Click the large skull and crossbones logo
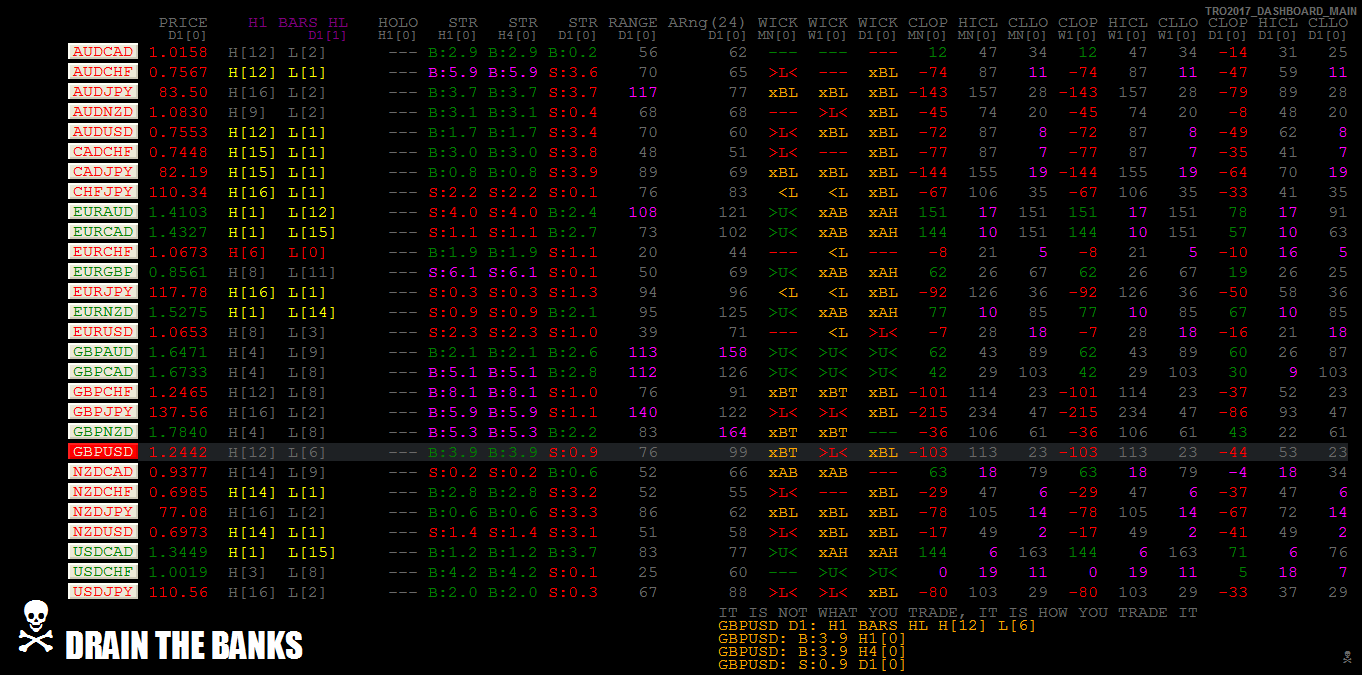This screenshot has width=1362, height=675. [x=35, y=627]
